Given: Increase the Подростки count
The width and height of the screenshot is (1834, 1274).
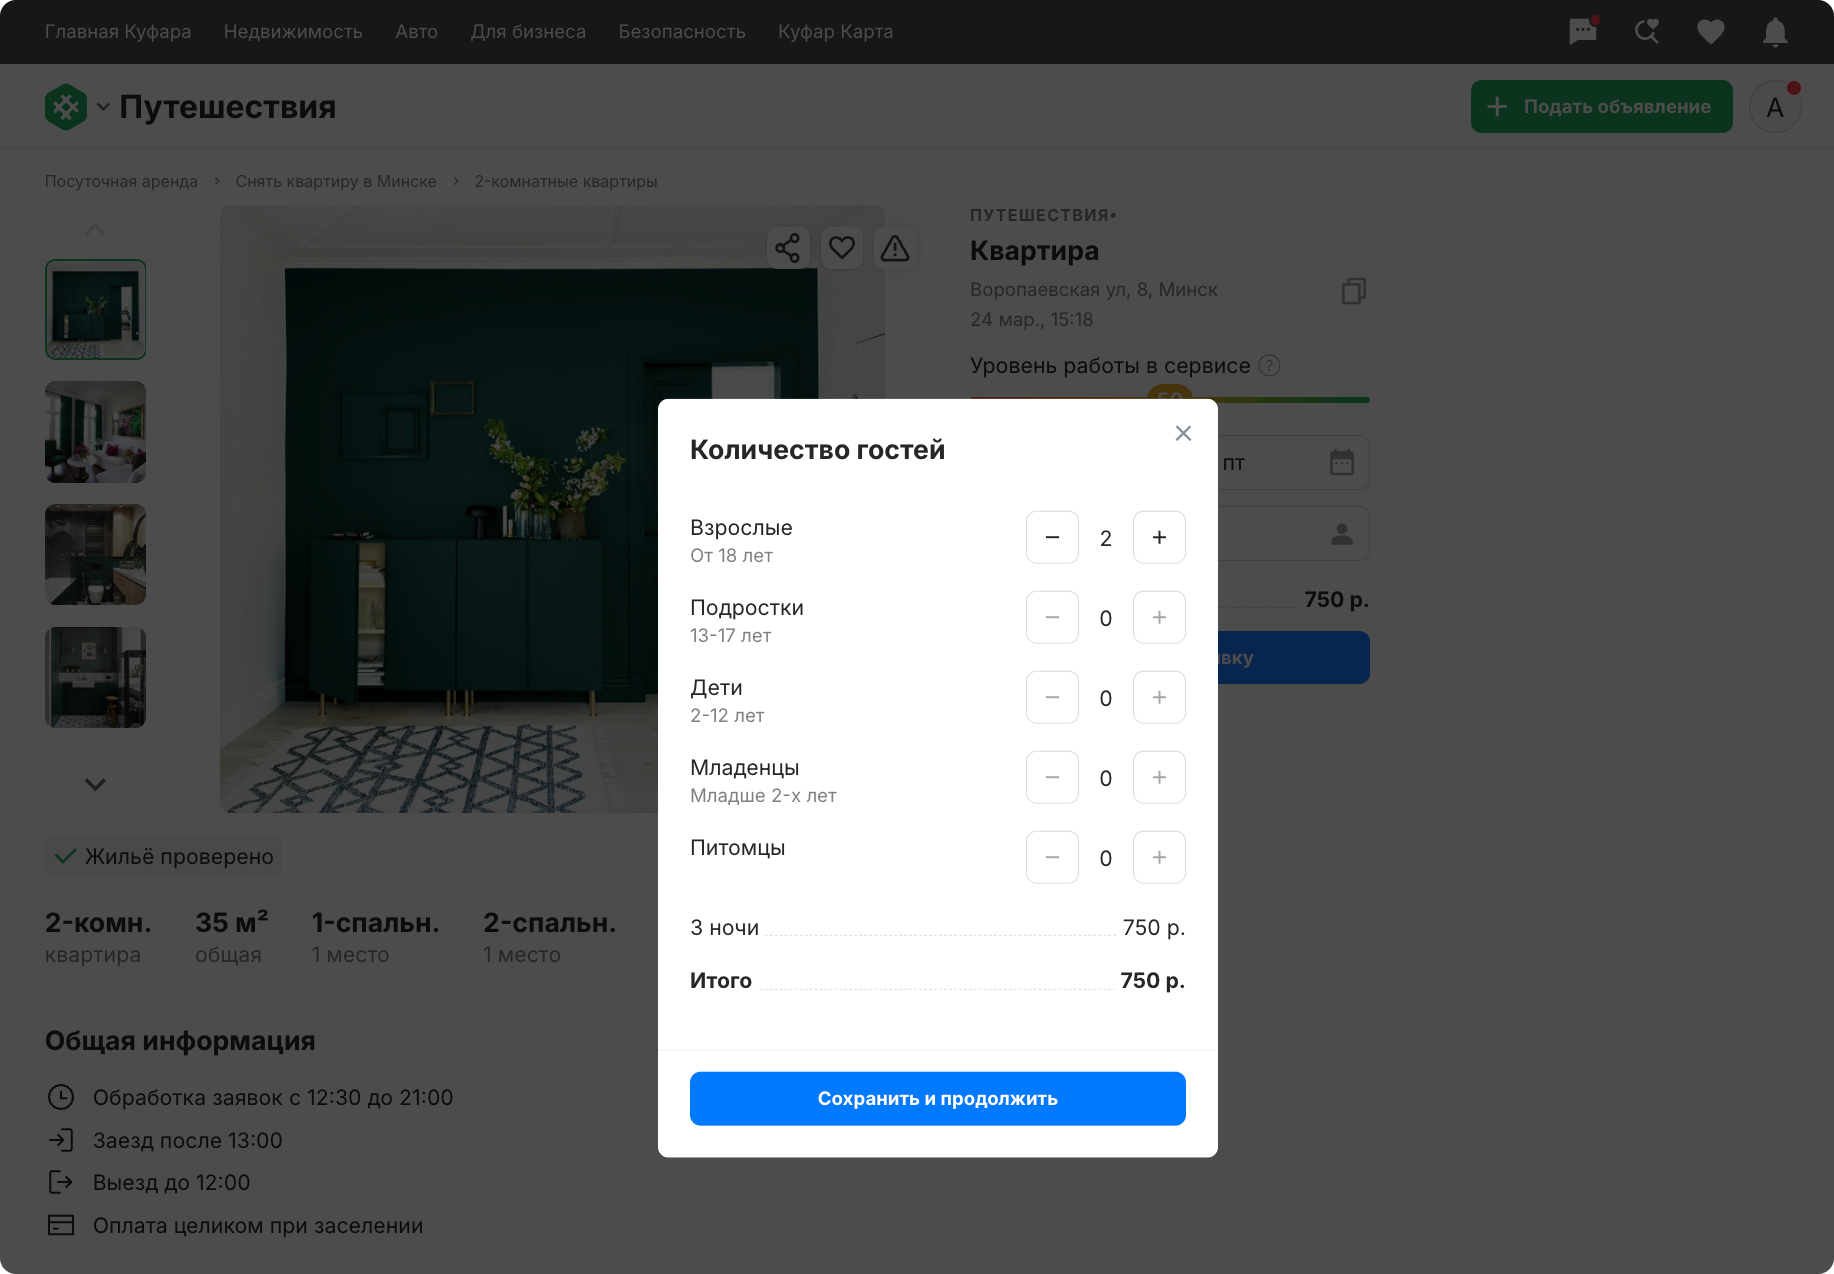Looking at the screenshot, I should 1159,617.
